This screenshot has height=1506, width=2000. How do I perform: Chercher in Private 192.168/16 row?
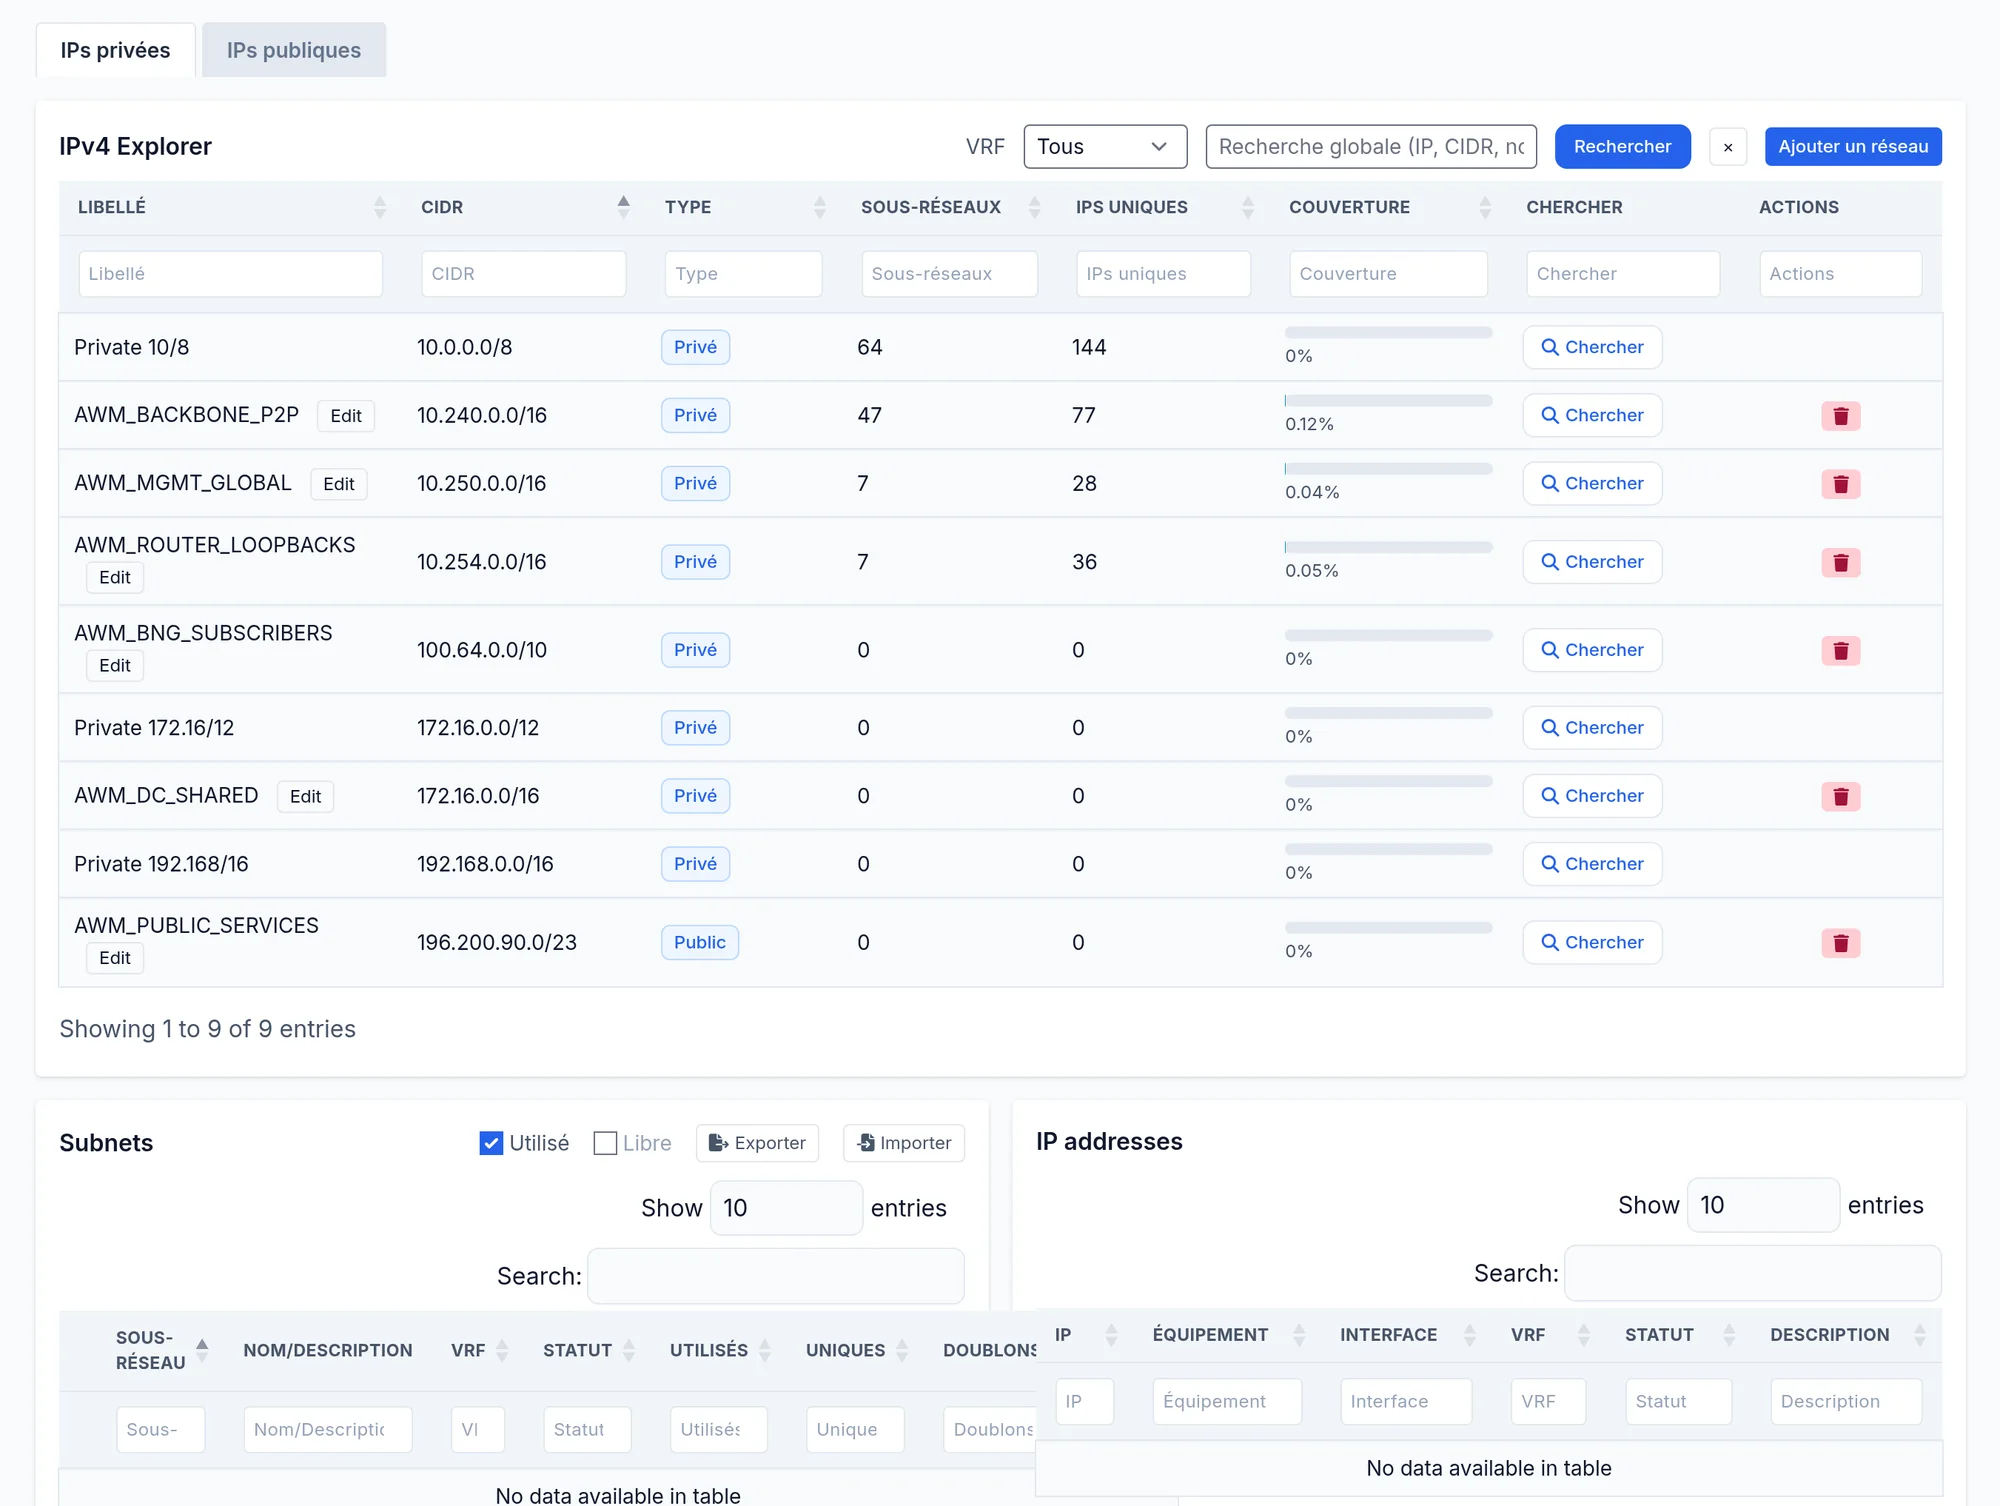(1592, 864)
